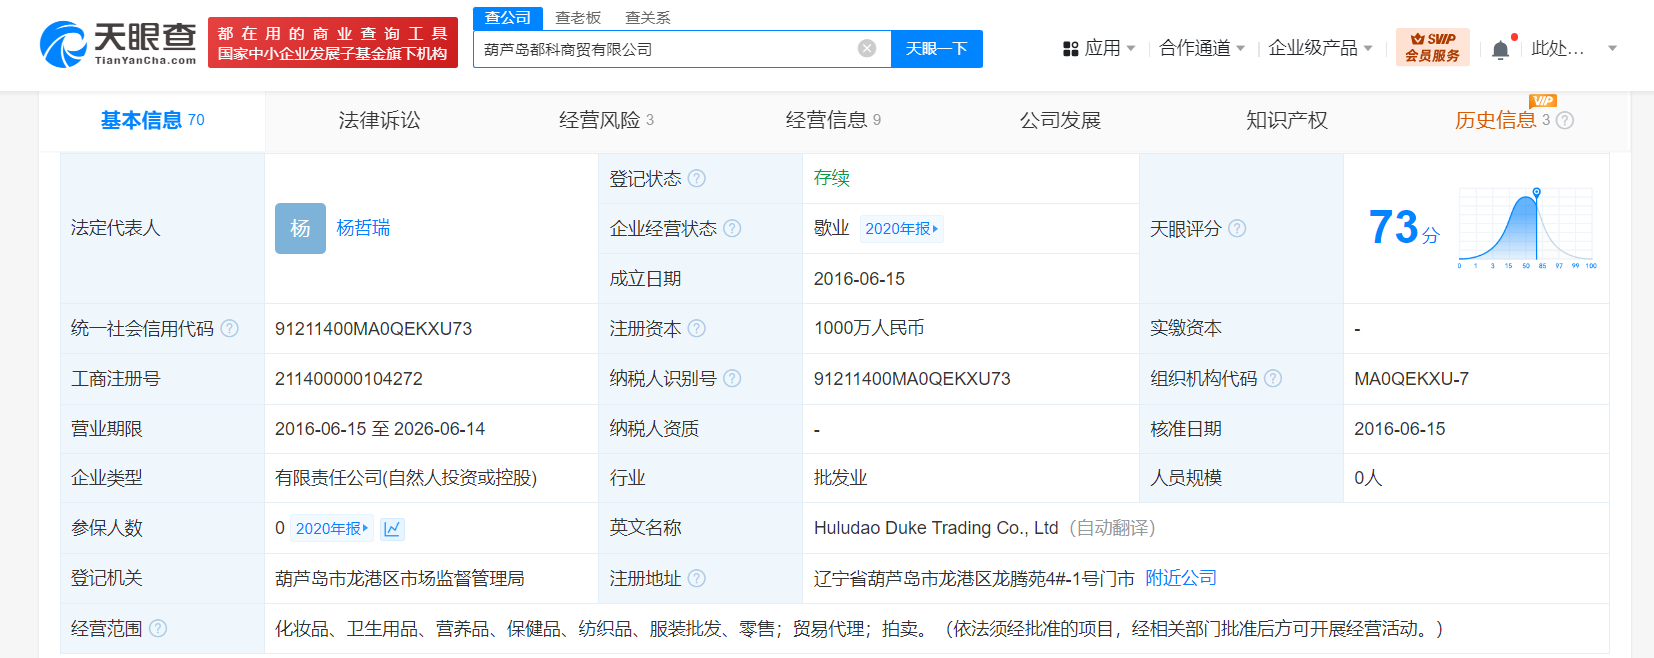Open the notification bell
The width and height of the screenshot is (1654, 658).
(1500, 49)
